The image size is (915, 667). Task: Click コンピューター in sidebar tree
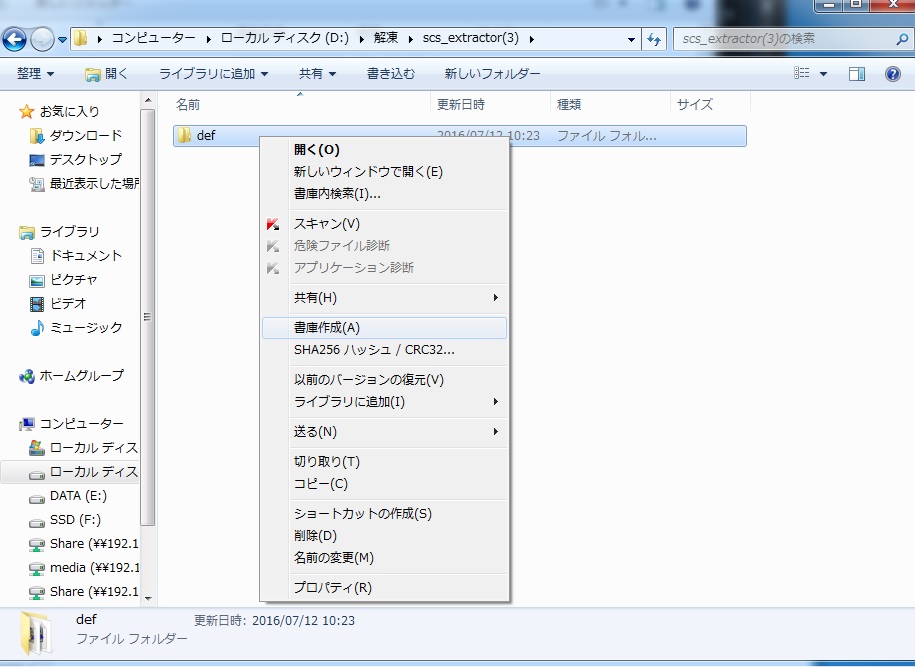coord(71,424)
